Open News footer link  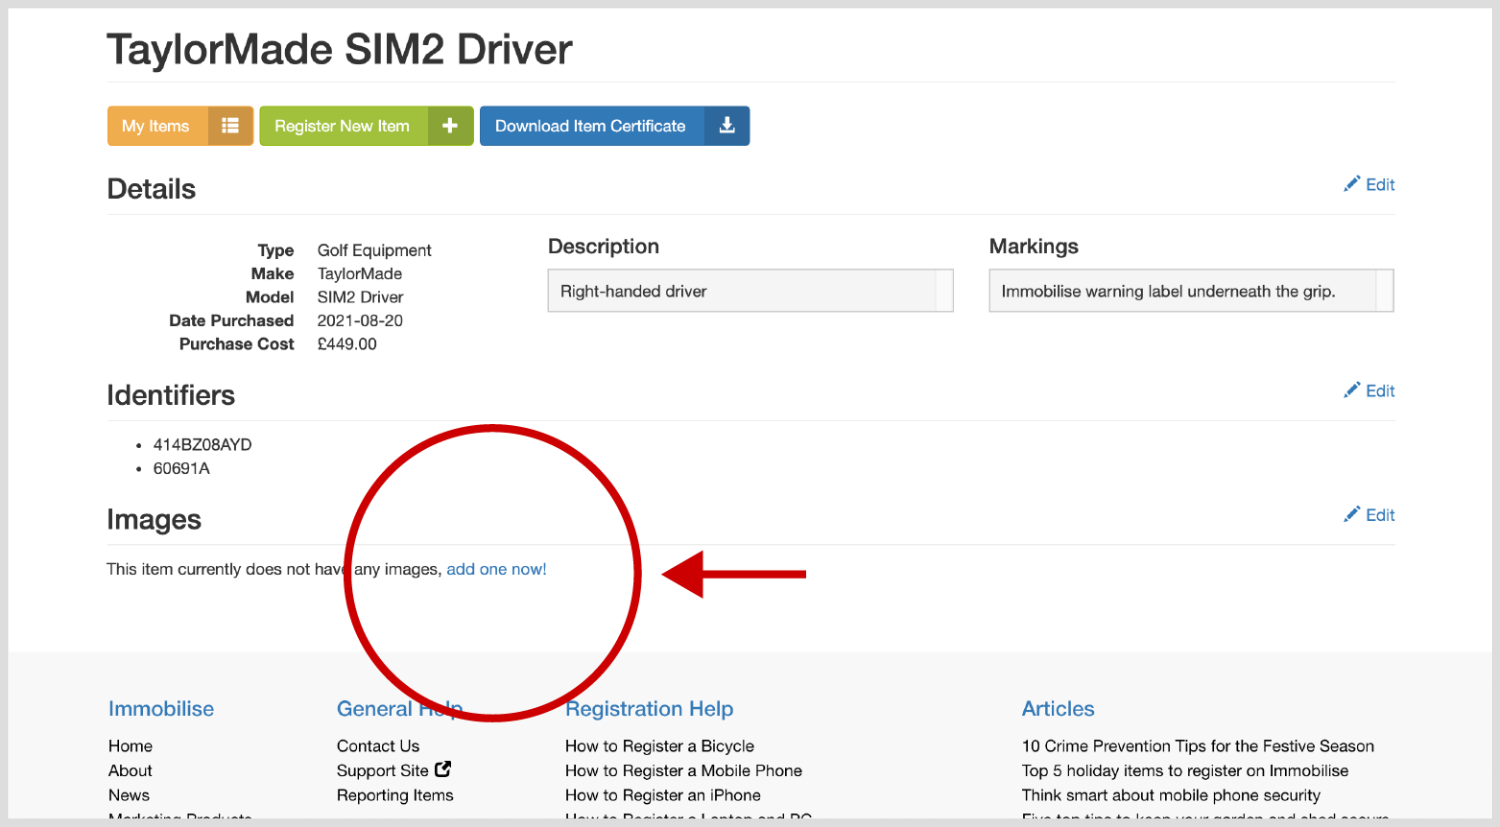(x=129, y=795)
